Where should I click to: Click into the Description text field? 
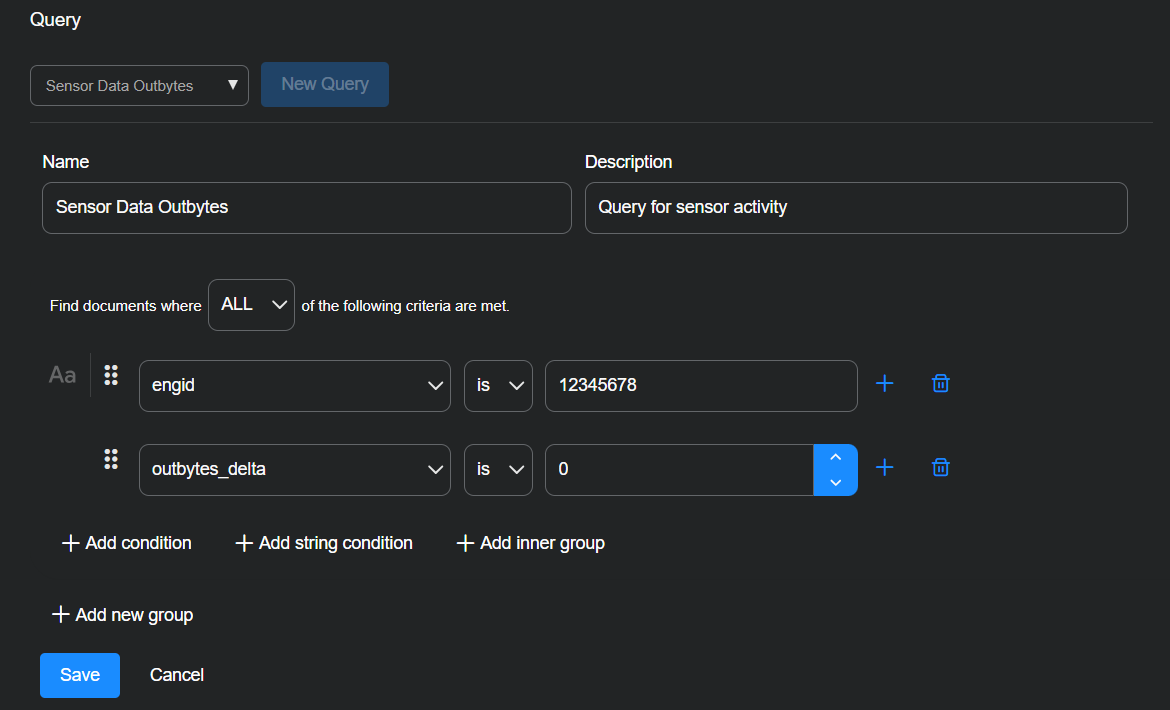tap(855, 208)
